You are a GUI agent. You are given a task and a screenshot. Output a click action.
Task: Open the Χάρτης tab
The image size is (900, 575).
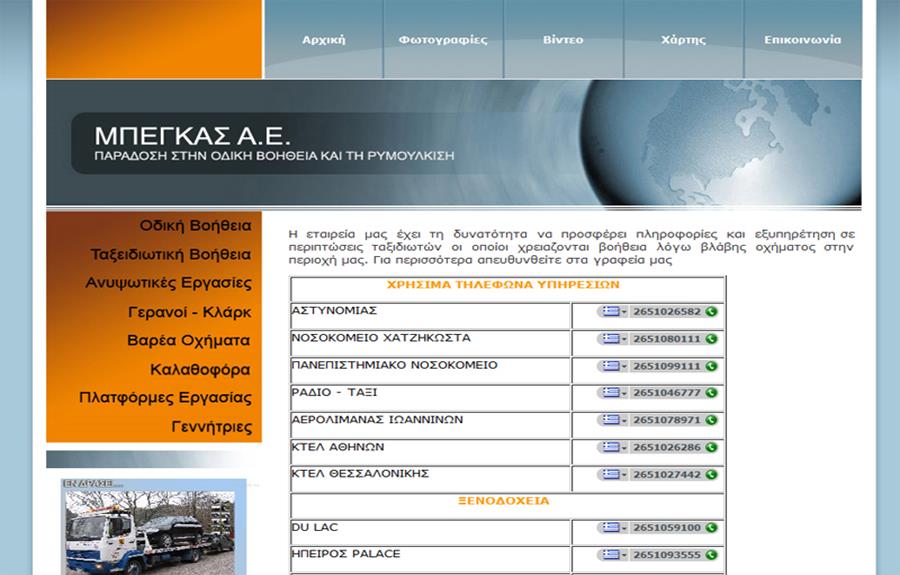[683, 40]
